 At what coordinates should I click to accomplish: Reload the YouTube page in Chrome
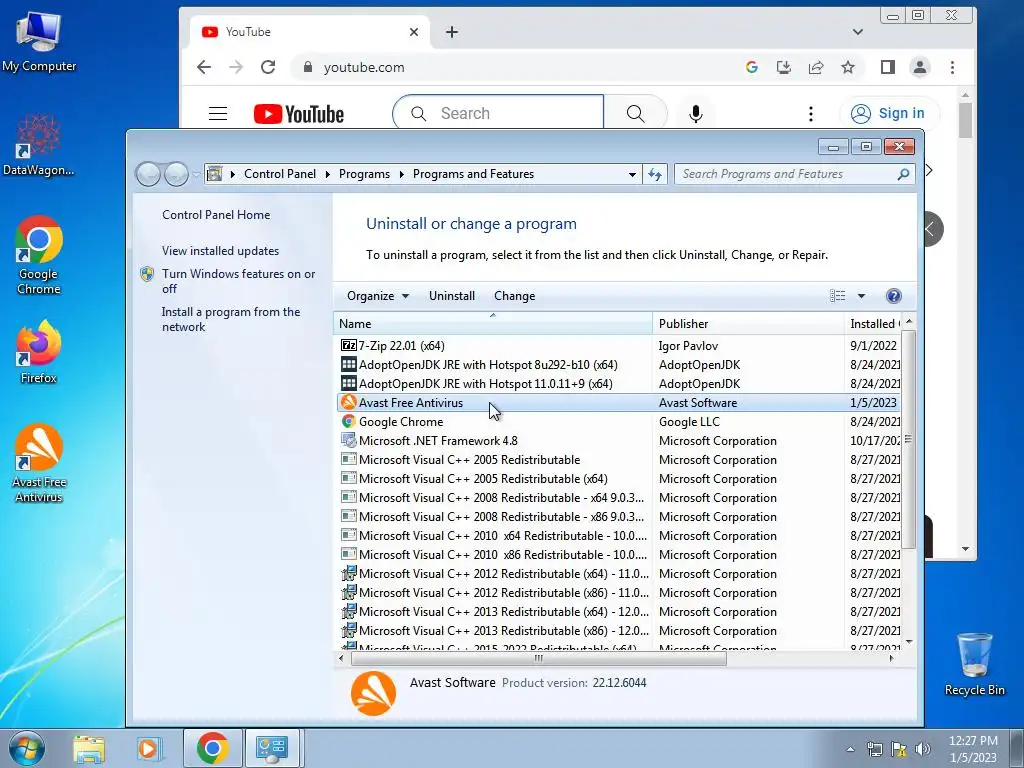[x=268, y=67]
